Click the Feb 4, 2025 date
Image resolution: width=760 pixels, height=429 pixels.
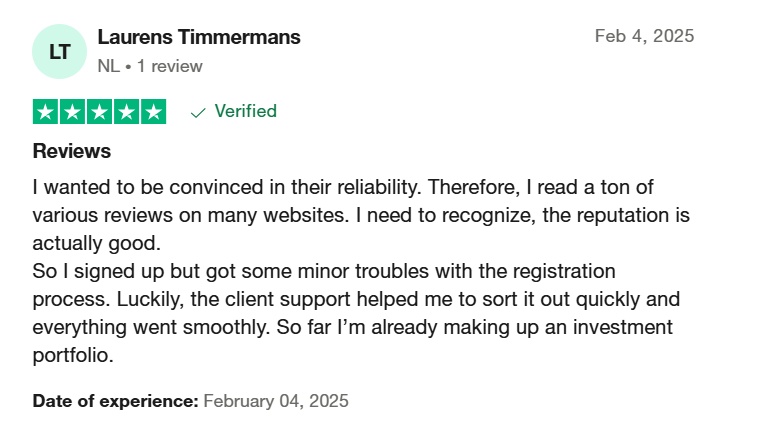(644, 36)
